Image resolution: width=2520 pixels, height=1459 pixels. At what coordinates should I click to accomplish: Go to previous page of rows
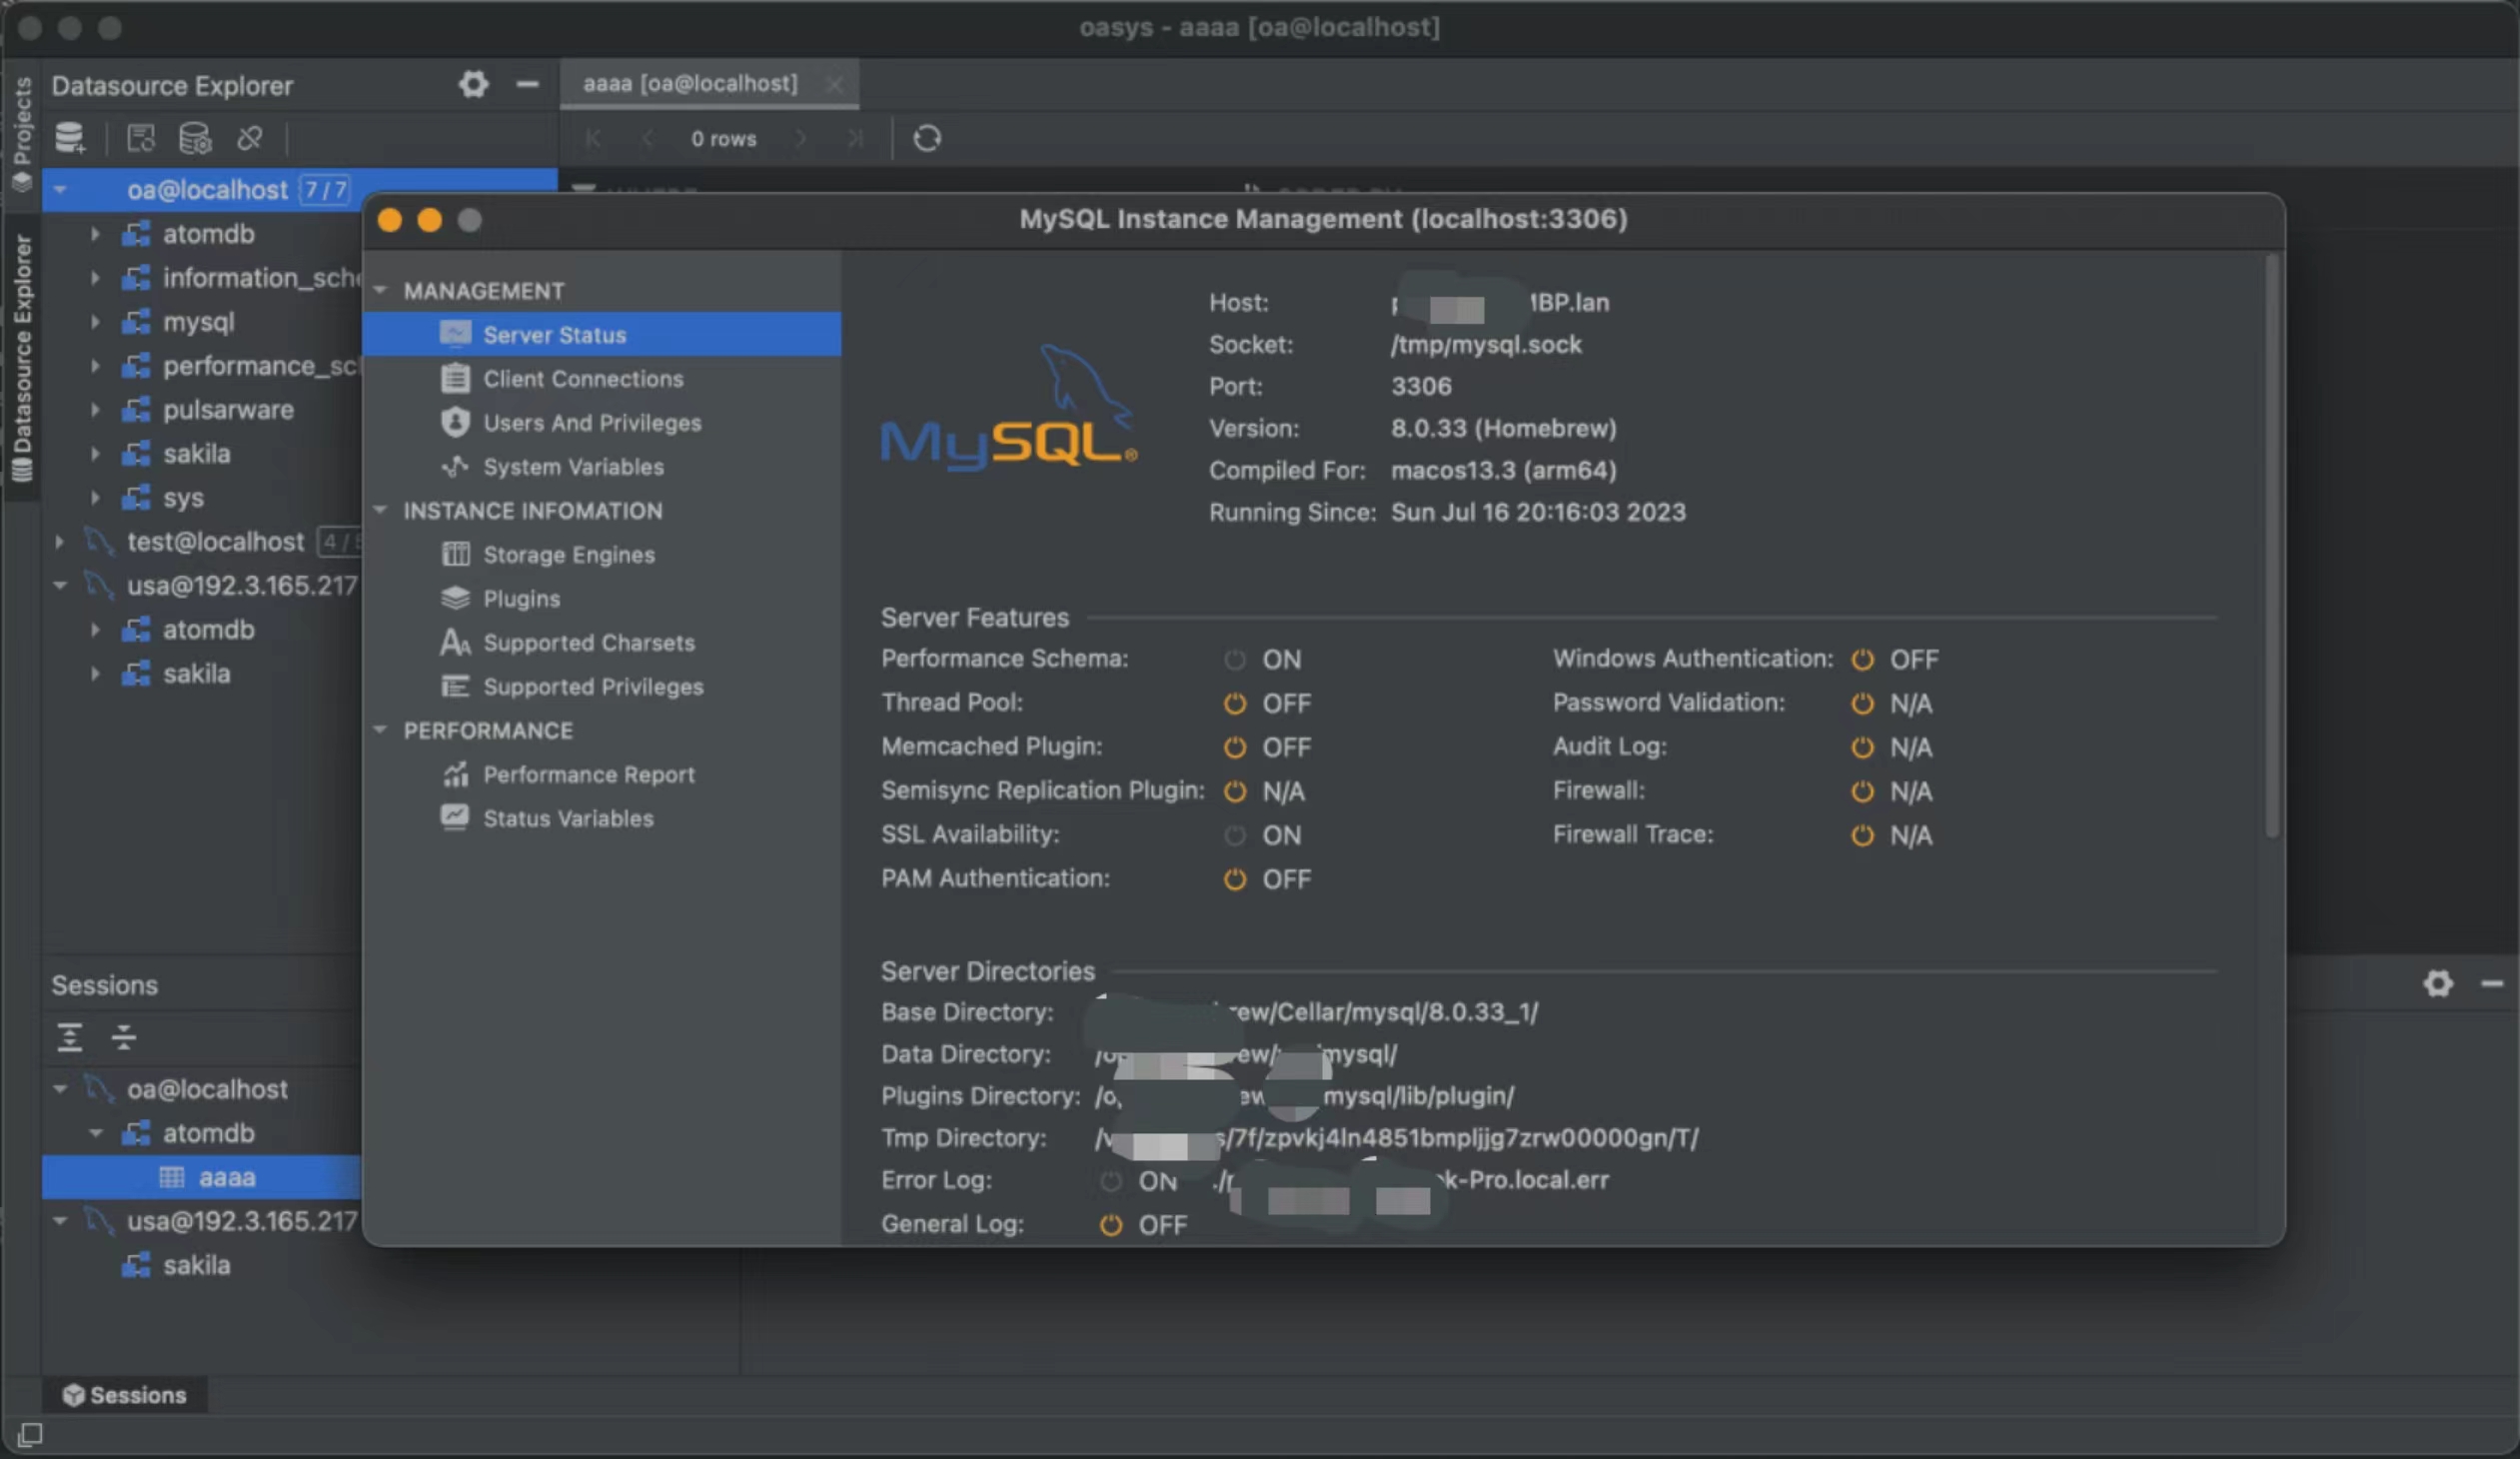coord(647,139)
